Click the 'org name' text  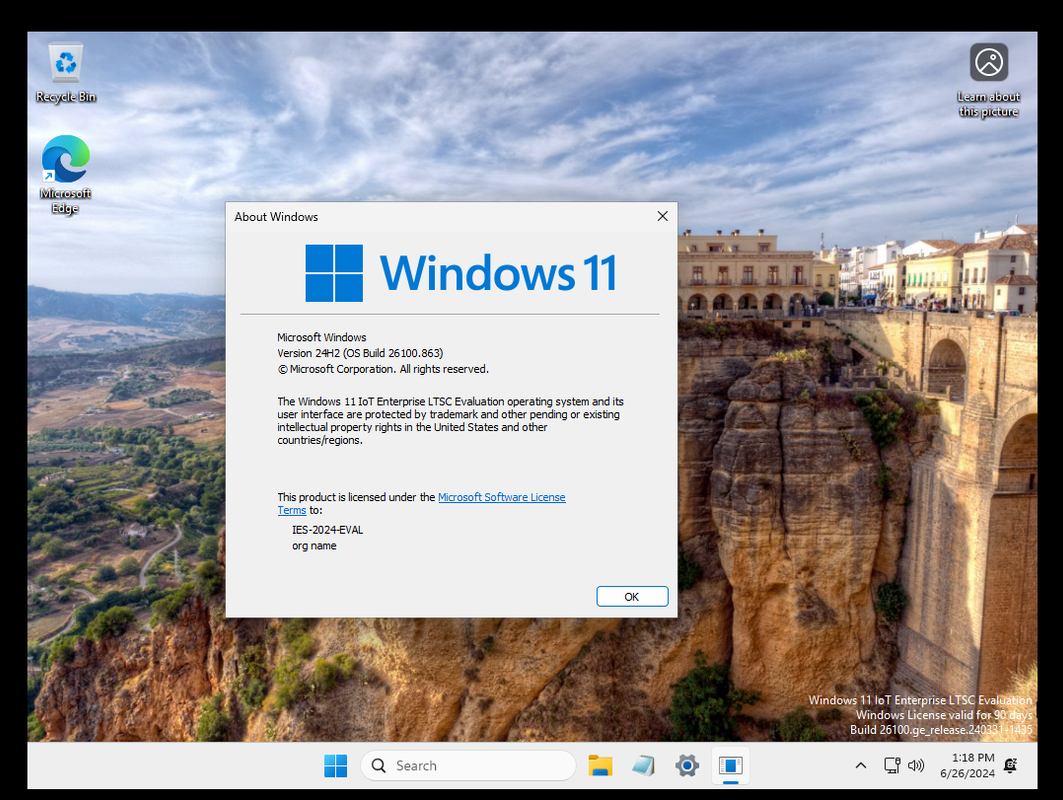(314, 546)
